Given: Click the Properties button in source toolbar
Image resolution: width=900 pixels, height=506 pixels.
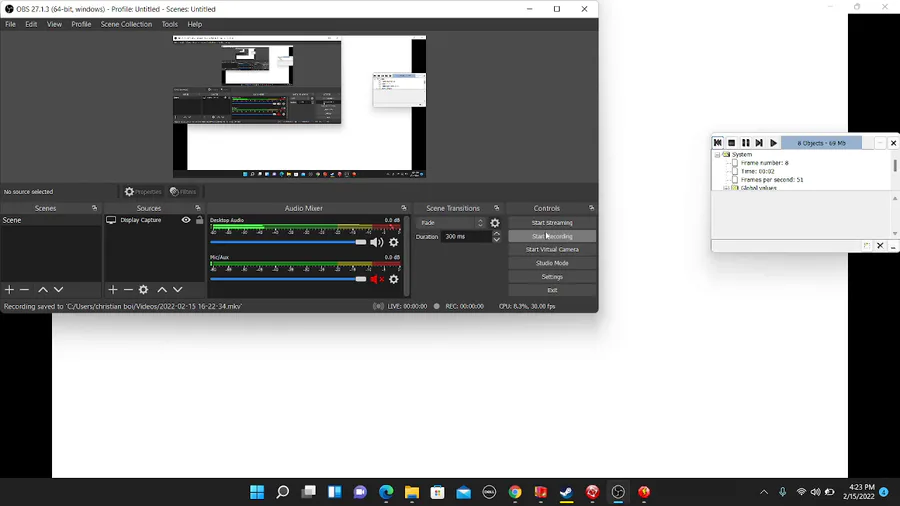Looking at the screenshot, I should (143, 192).
